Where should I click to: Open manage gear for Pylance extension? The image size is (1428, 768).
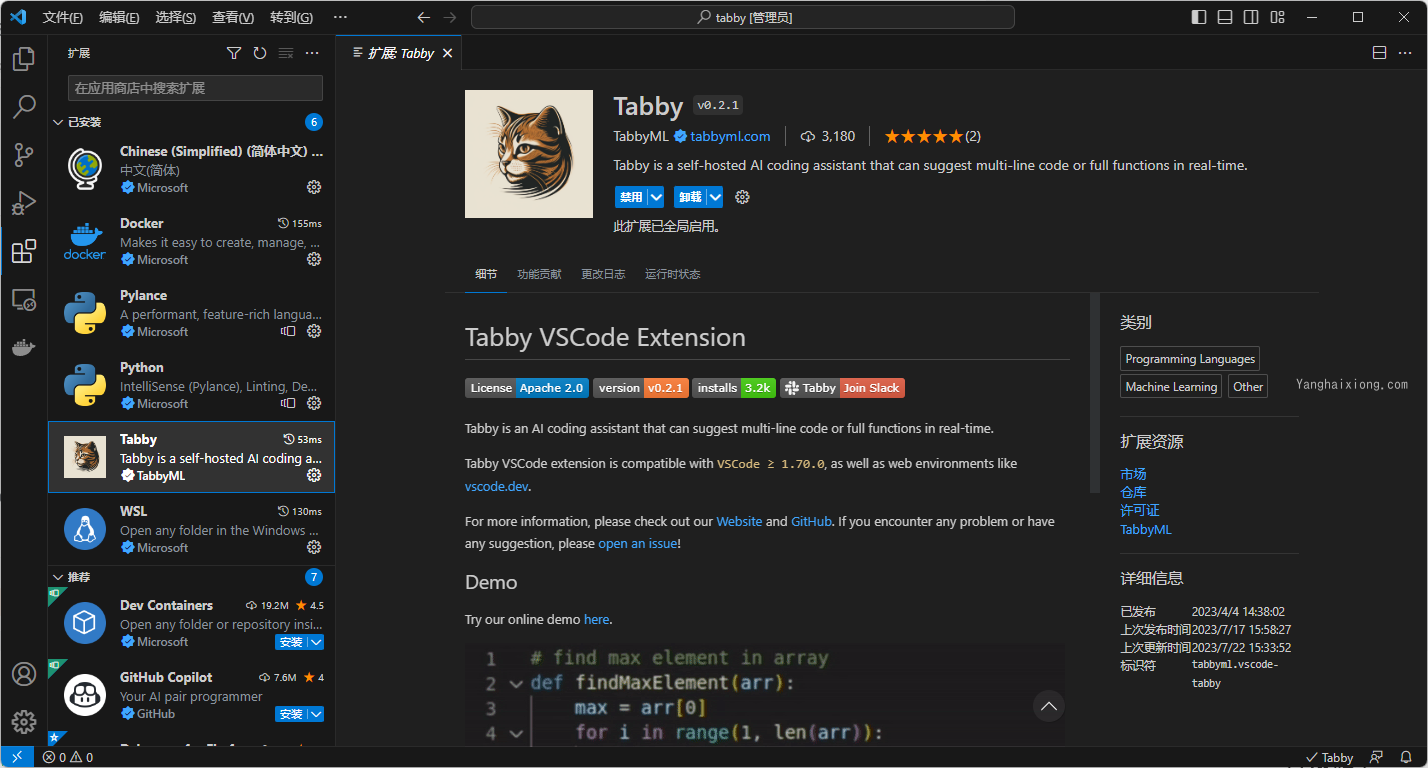pyautogui.click(x=314, y=331)
